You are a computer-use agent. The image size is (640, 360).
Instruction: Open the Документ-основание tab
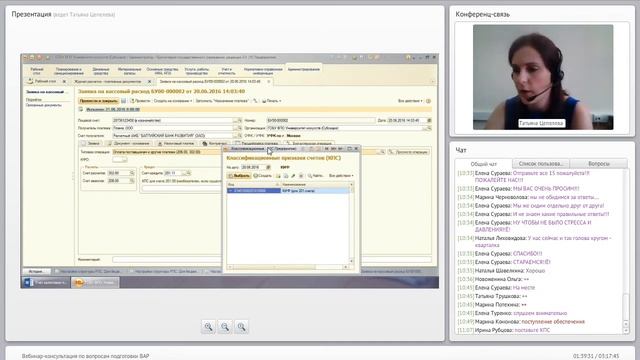coord(129,143)
